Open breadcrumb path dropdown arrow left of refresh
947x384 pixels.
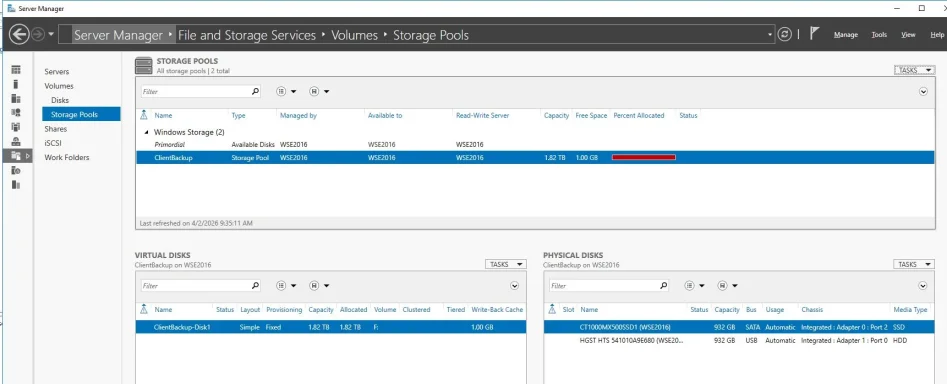click(x=770, y=35)
